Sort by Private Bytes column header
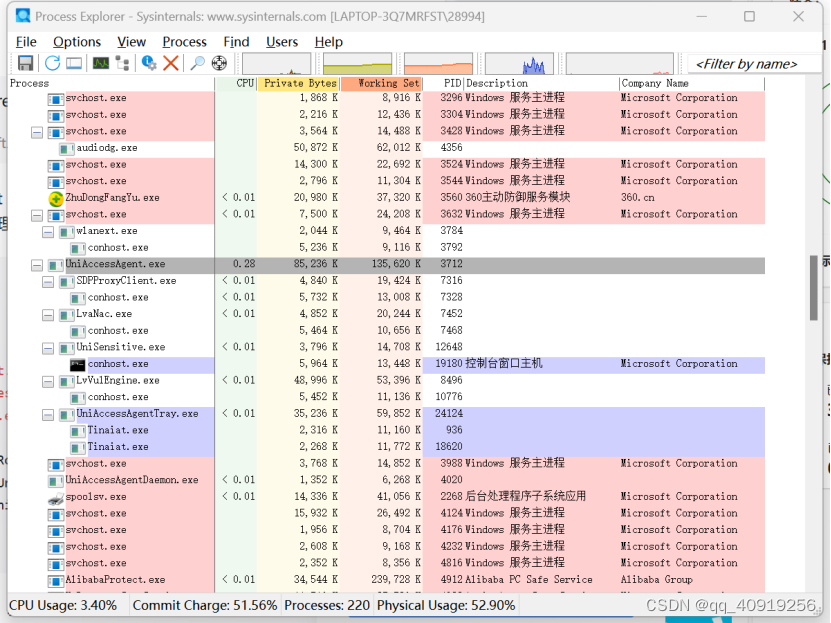The width and height of the screenshot is (831, 623). (299, 83)
